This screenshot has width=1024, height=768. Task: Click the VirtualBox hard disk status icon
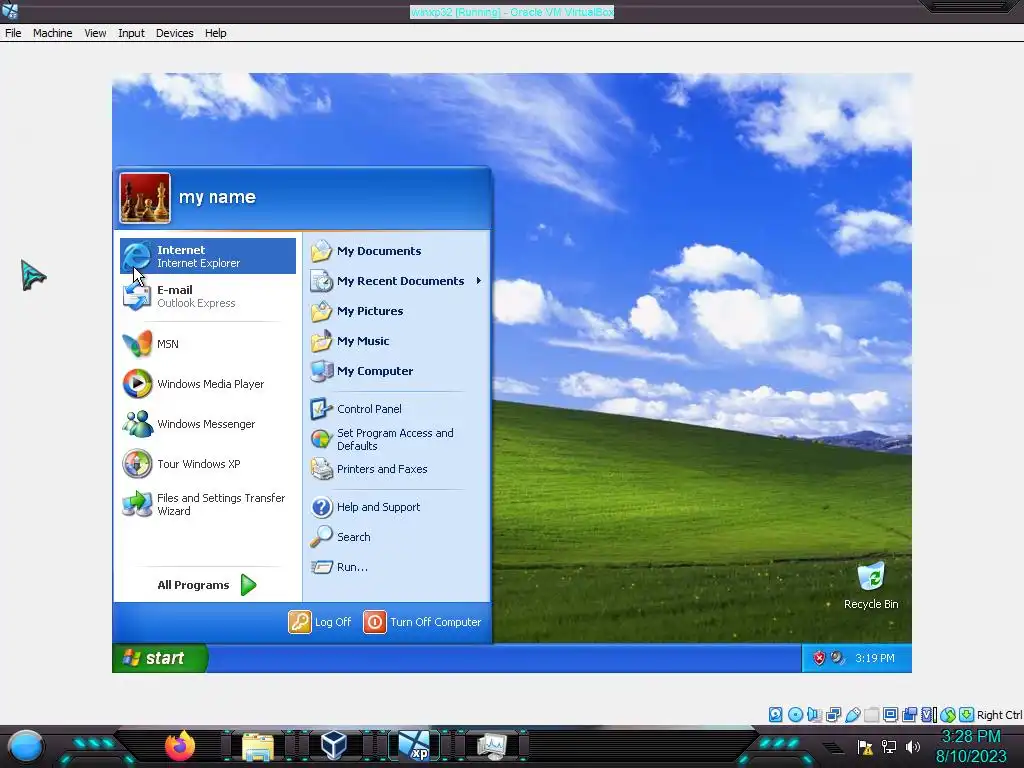(x=775, y=714)
